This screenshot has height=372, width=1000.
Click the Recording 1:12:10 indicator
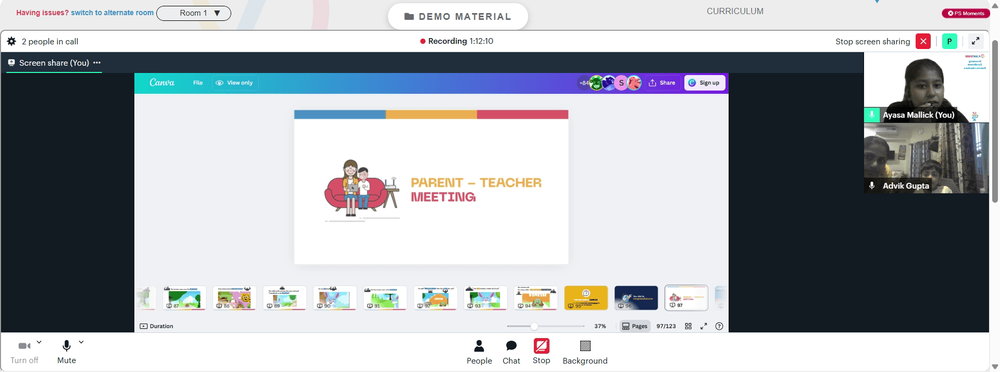(457, 41)
